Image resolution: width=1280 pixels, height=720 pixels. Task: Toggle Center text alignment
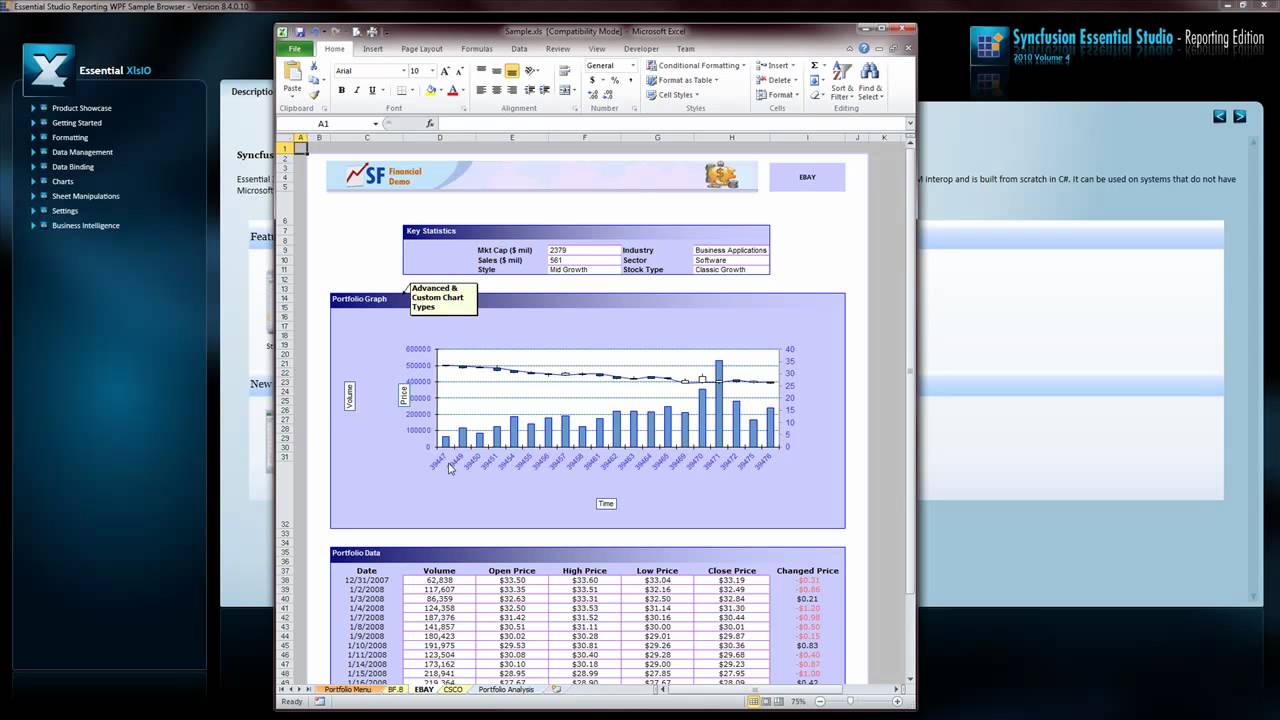click(497, 90)
